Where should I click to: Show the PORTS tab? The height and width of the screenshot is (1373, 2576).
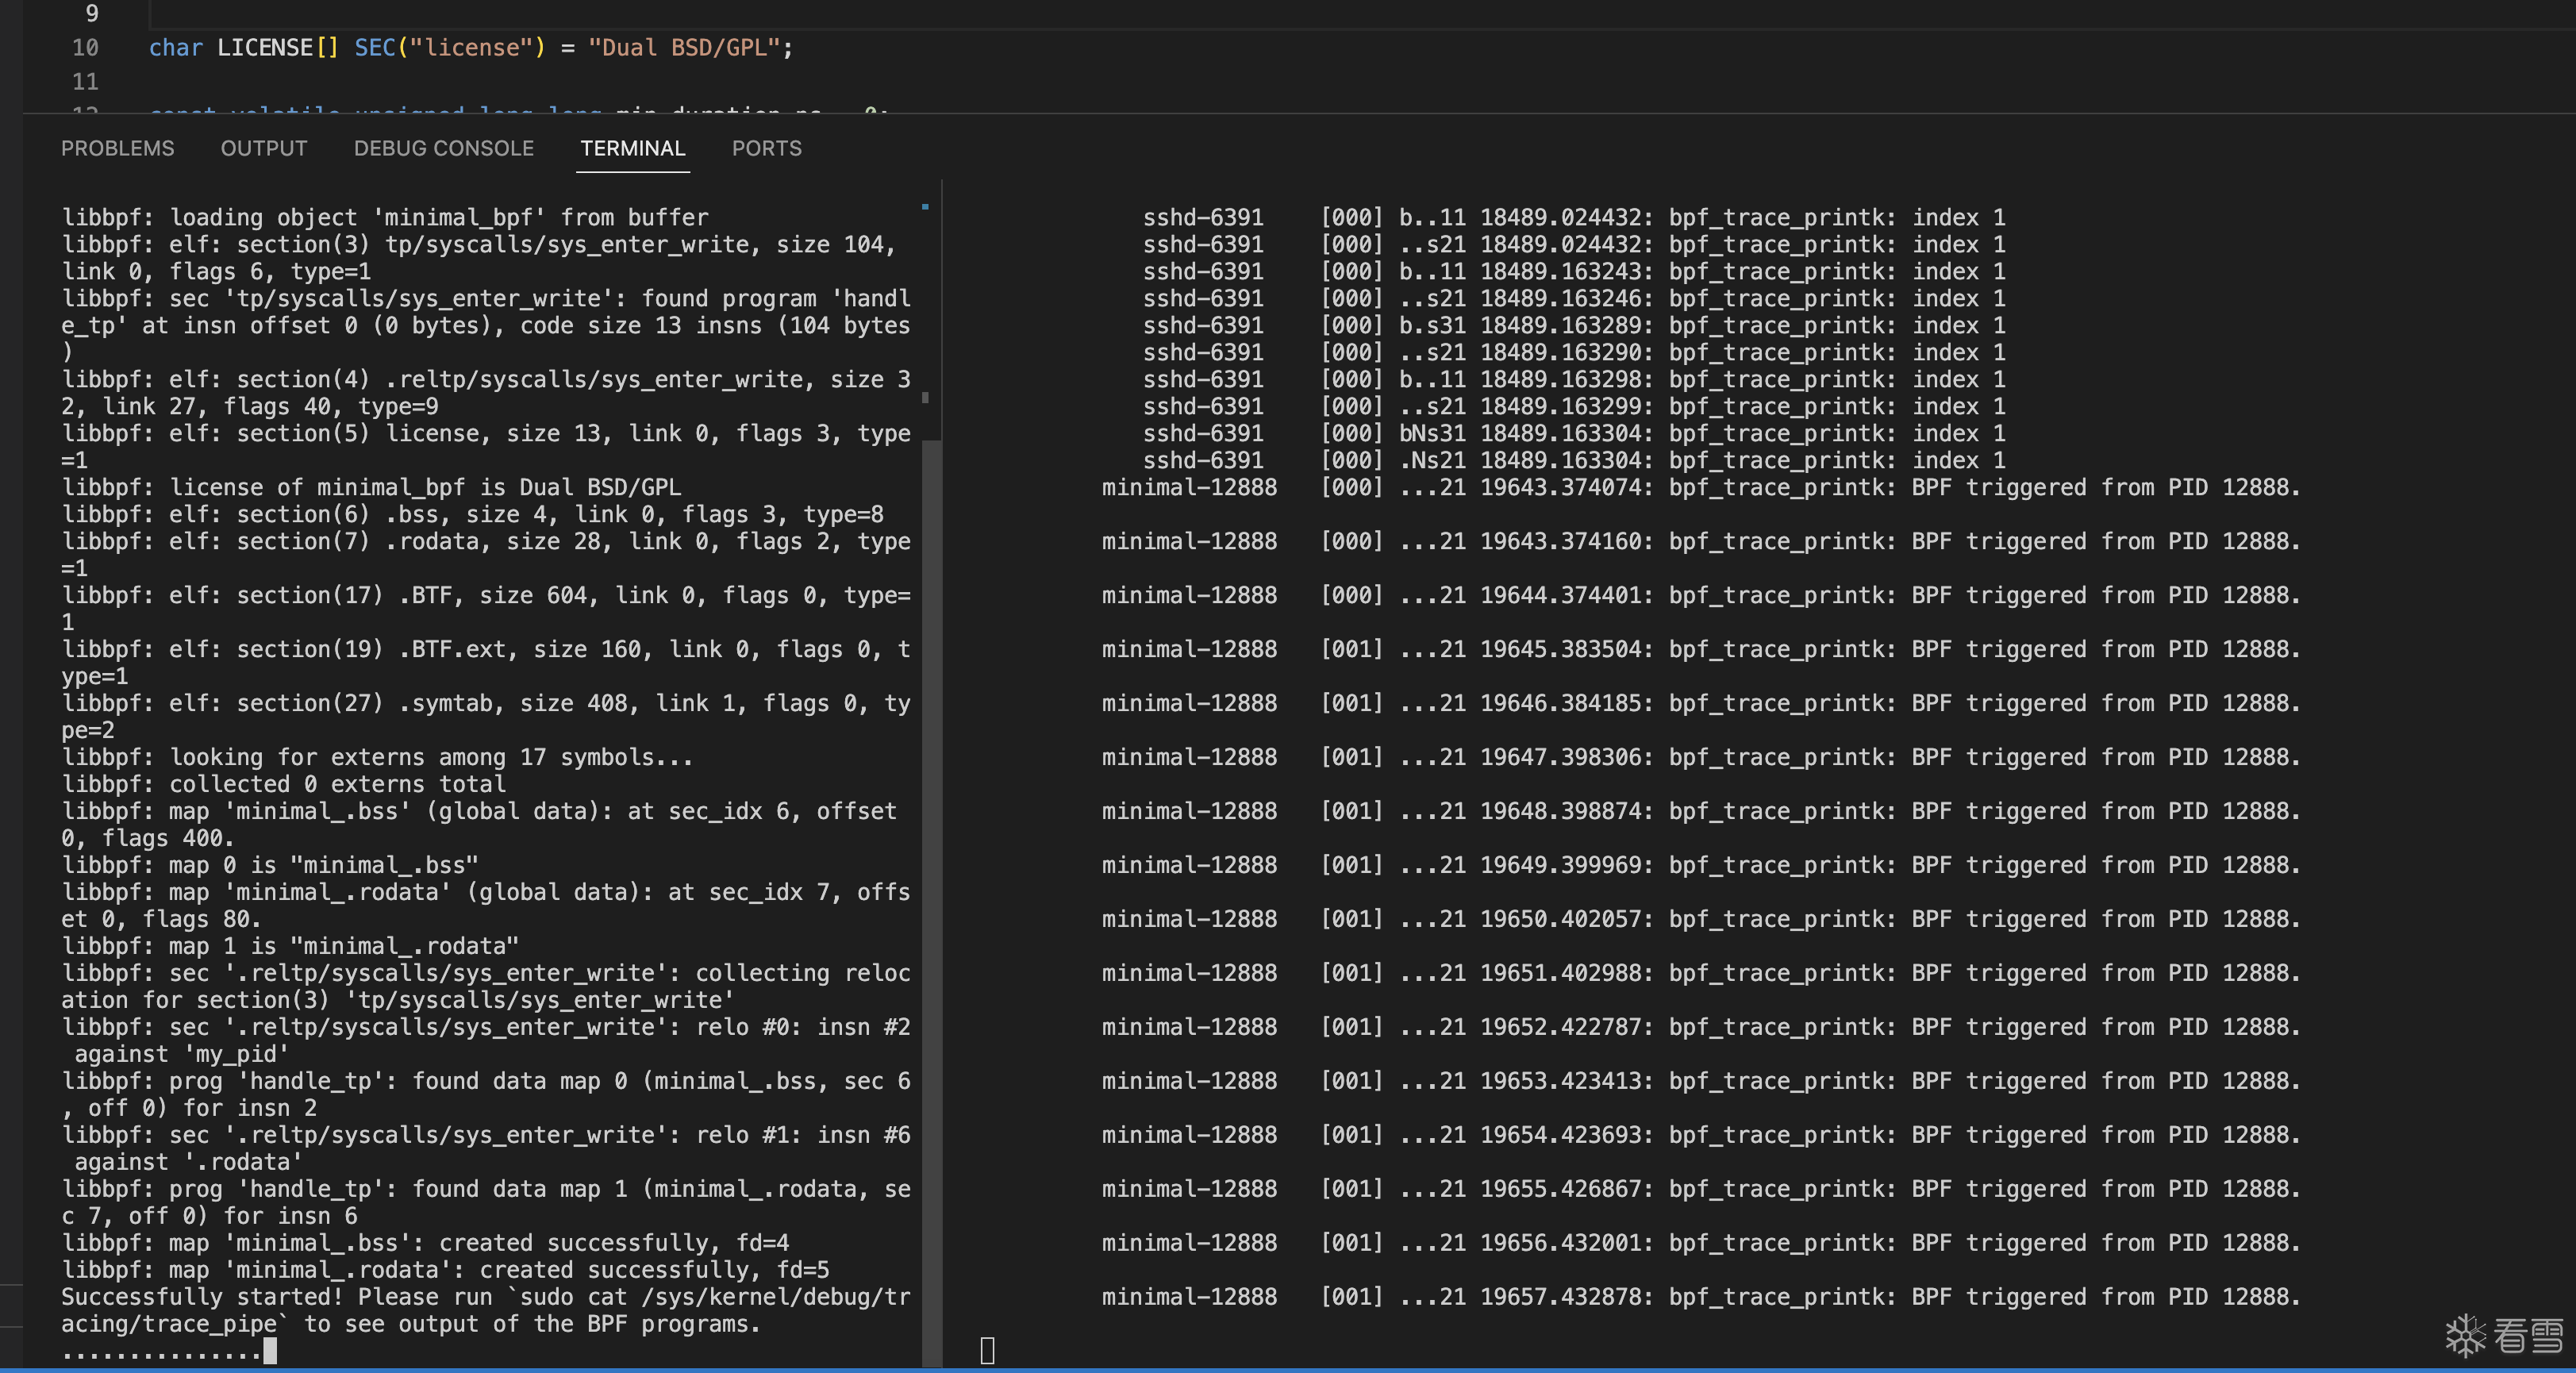767,148
